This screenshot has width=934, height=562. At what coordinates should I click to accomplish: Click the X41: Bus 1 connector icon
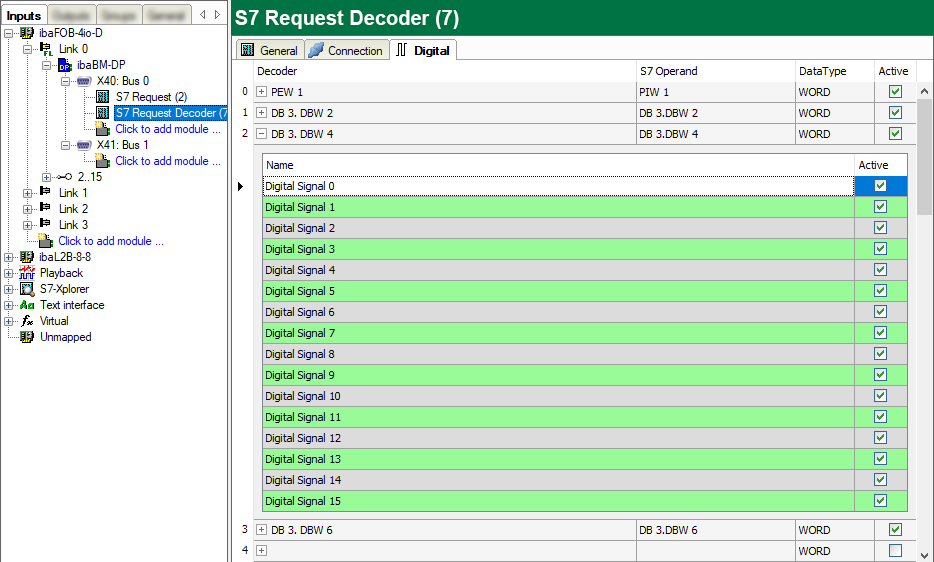point(84,145)
